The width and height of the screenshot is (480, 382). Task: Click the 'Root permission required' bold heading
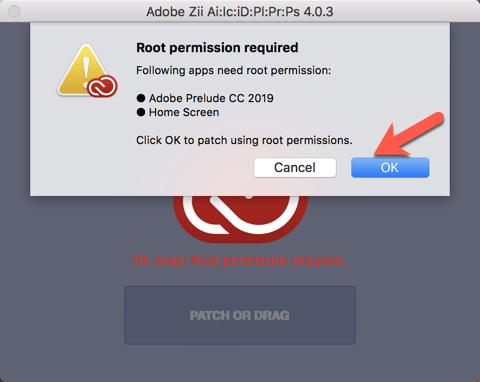pos(217,47)
